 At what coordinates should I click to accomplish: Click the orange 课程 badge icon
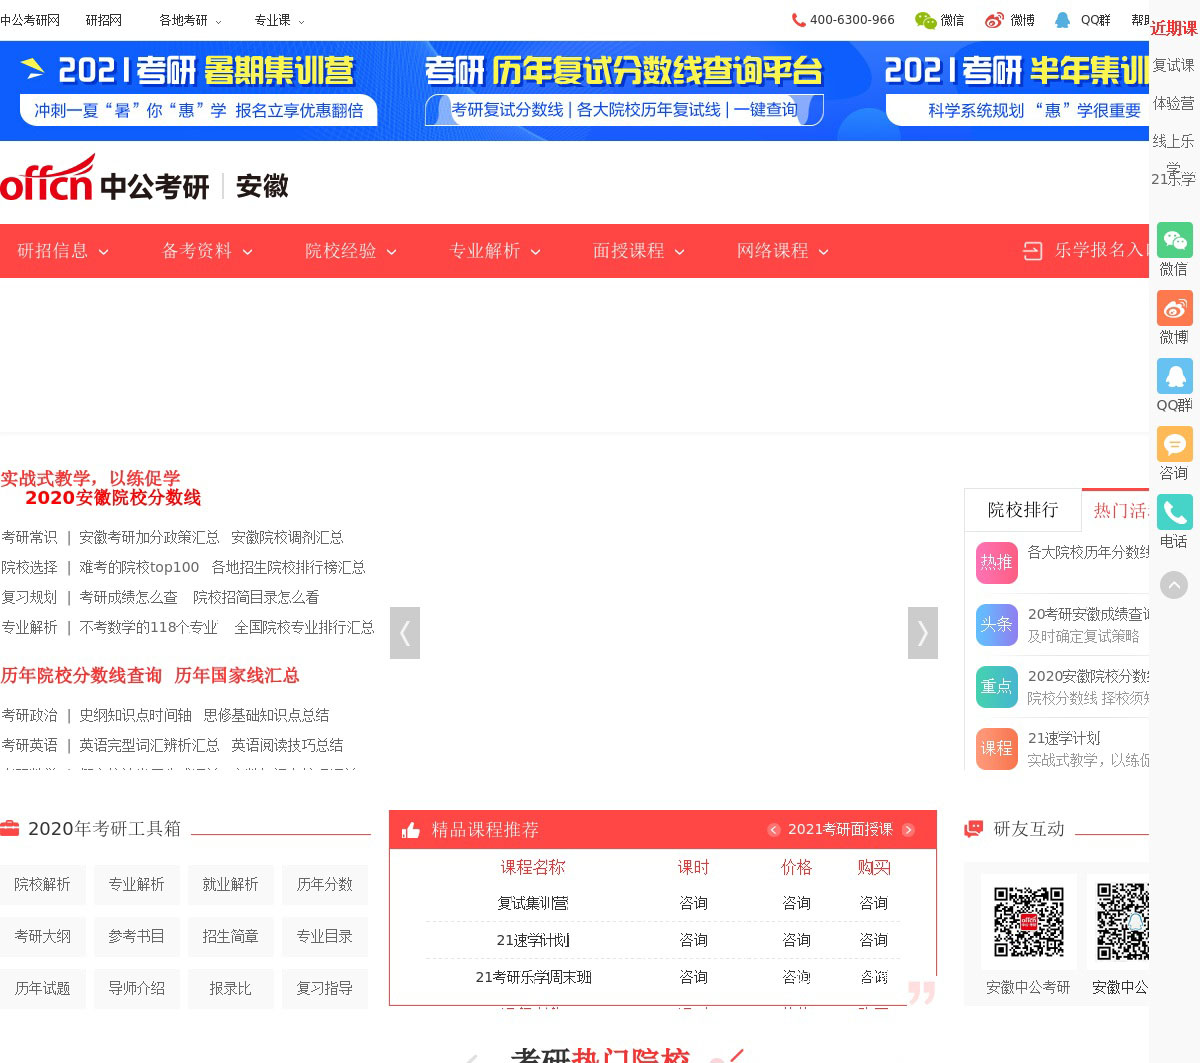click(997, 748)
